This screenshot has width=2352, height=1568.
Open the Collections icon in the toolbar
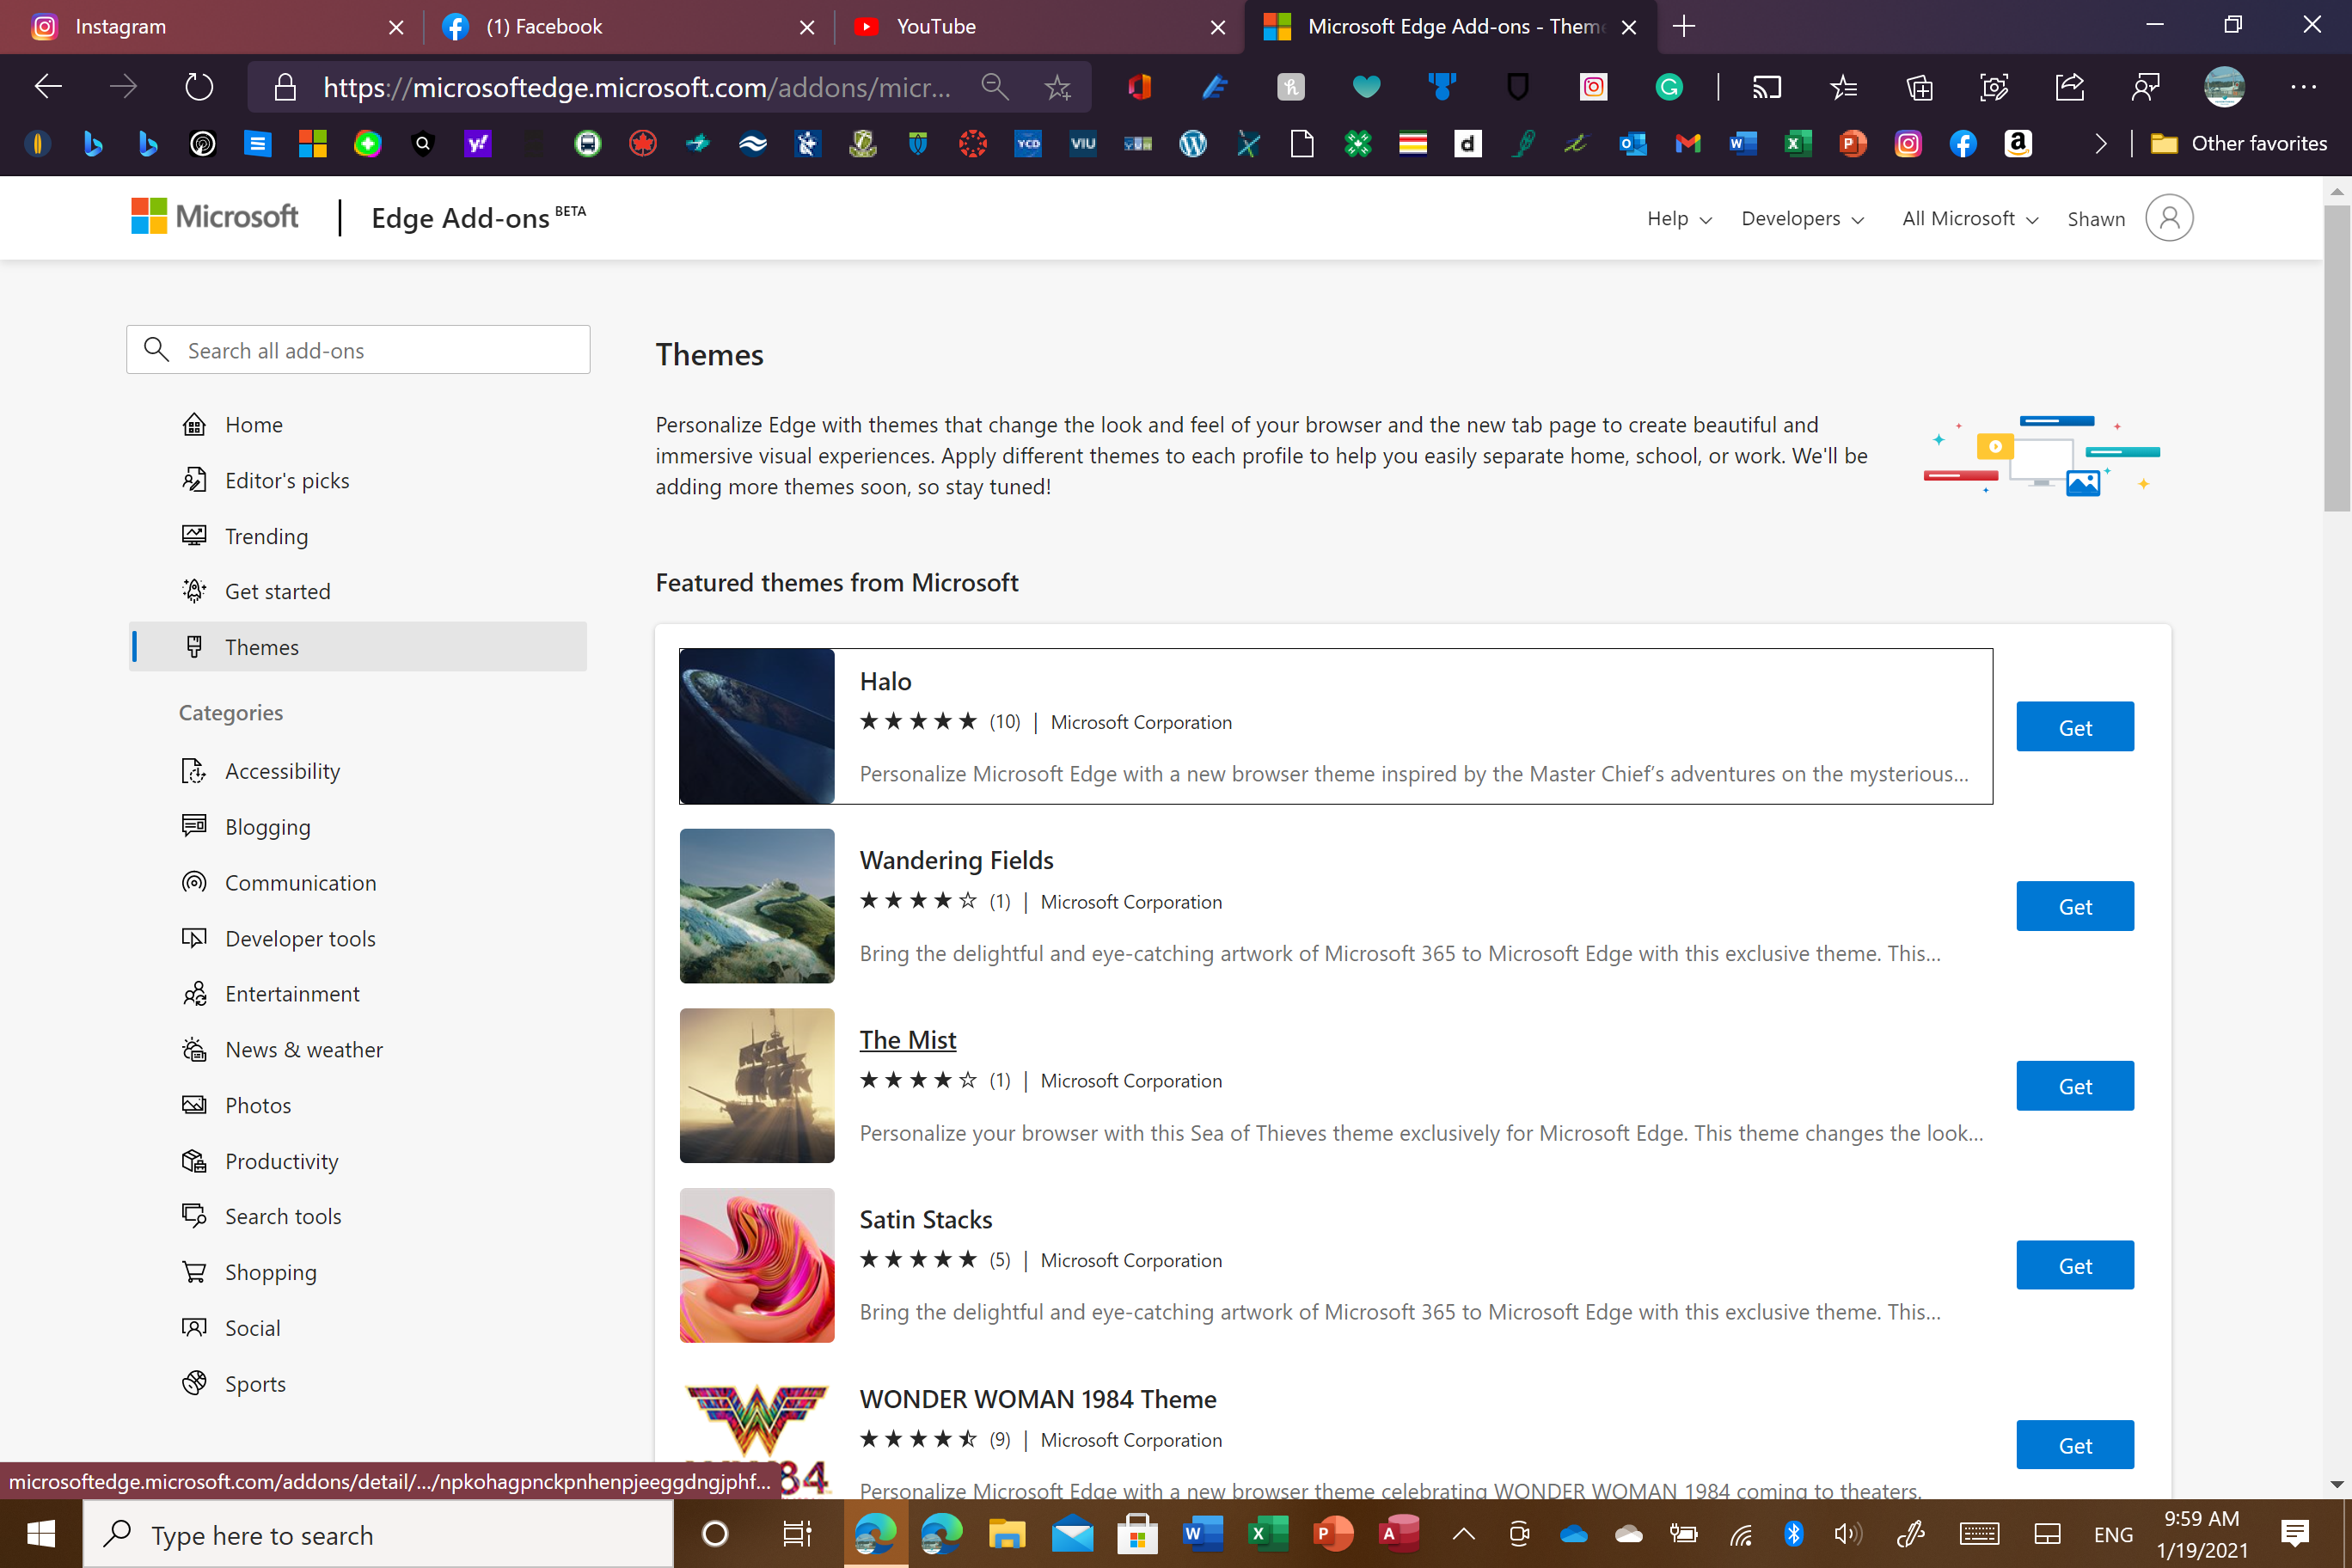1919,87
